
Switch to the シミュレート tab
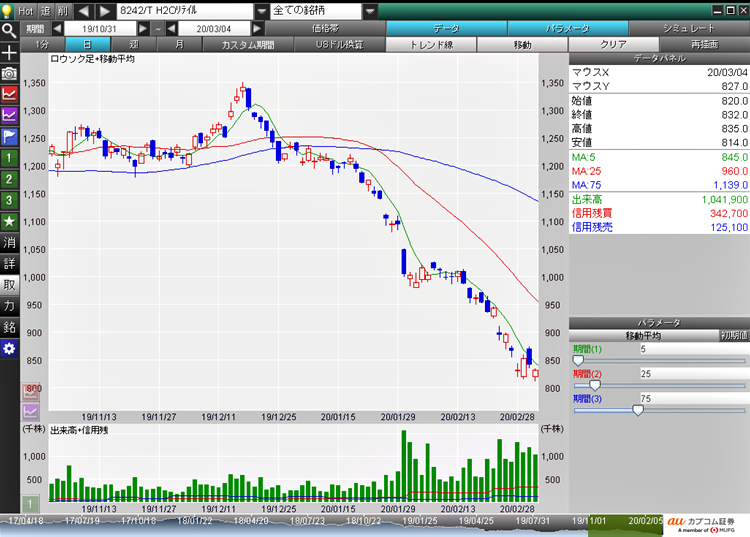(x=689, y=29)
